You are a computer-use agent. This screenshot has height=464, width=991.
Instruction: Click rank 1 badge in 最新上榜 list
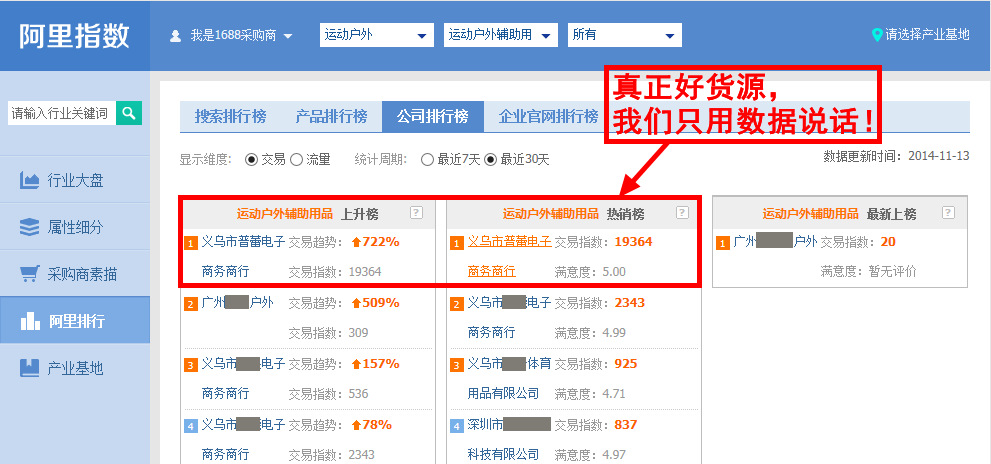(x=724, y=243)
